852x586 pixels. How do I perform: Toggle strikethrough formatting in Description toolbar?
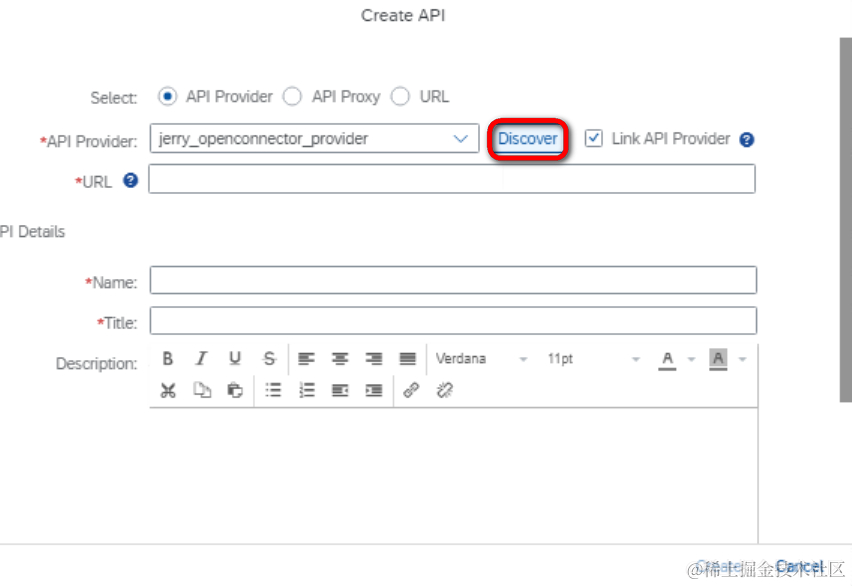pyautogui.click(x=269, y=358)
